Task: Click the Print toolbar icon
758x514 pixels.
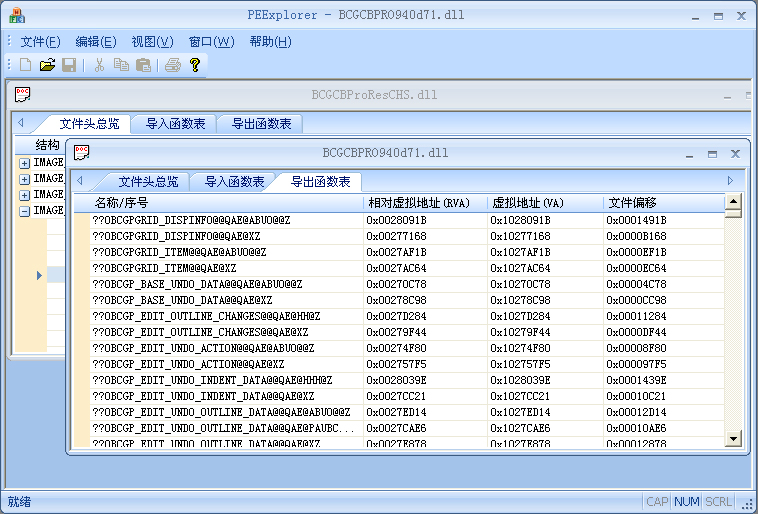Action: [173, 65]
